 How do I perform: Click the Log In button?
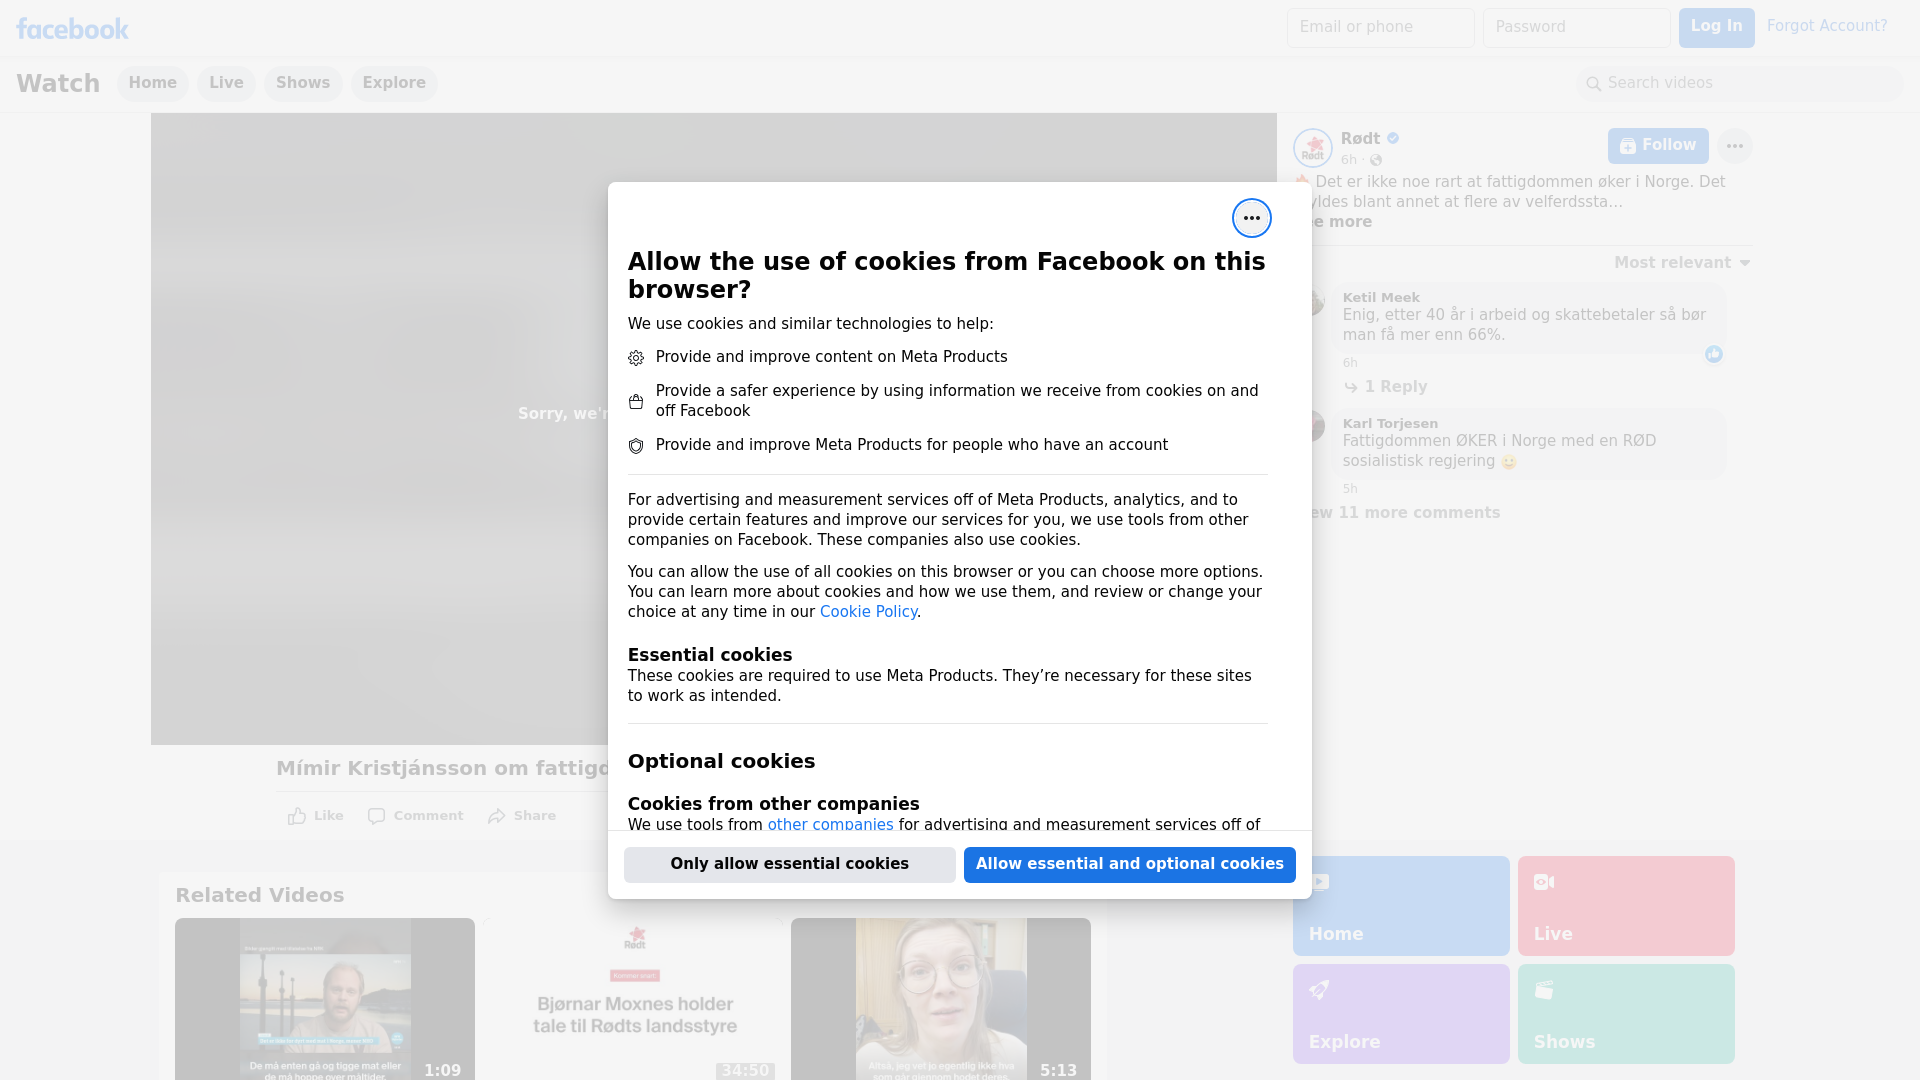tap(1716, 28)
